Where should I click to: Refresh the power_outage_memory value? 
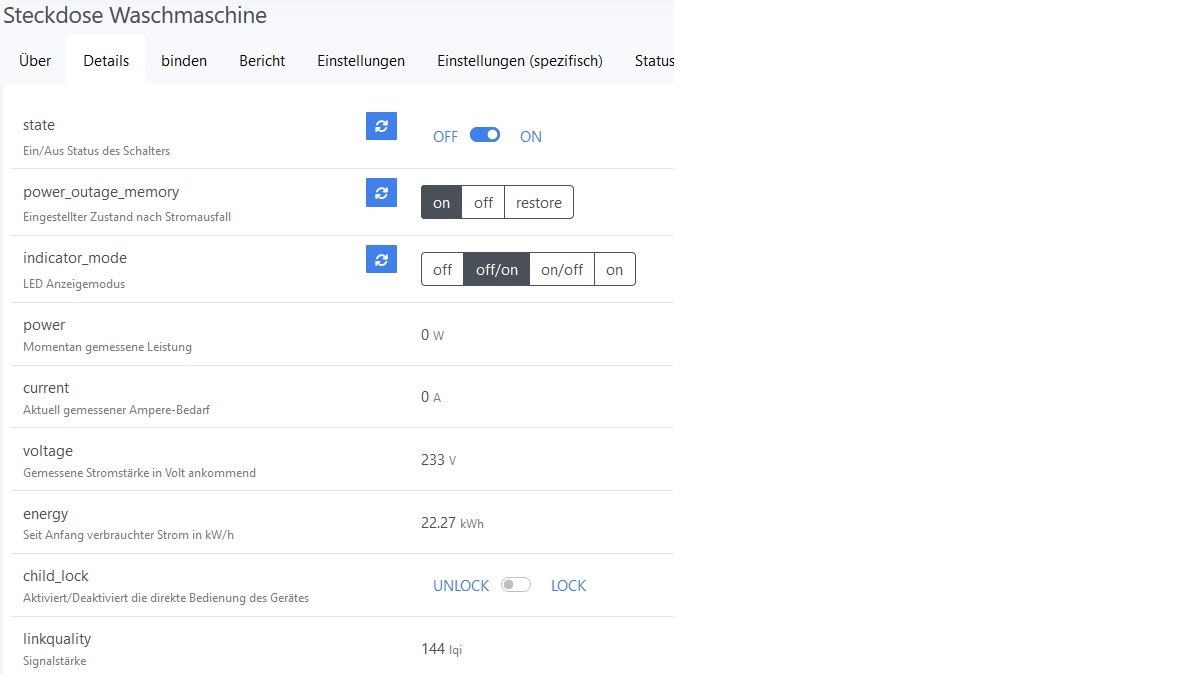coord(381,193)
